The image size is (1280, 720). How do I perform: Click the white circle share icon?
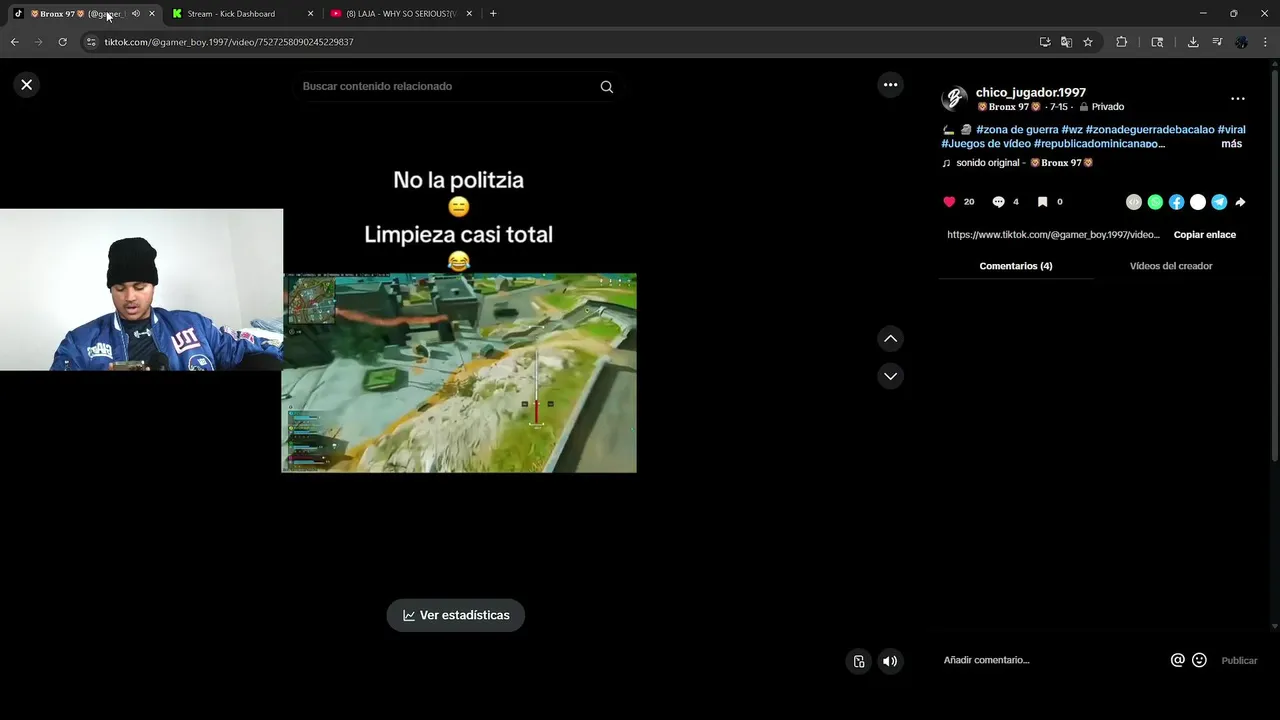(x=1198, y=202)
